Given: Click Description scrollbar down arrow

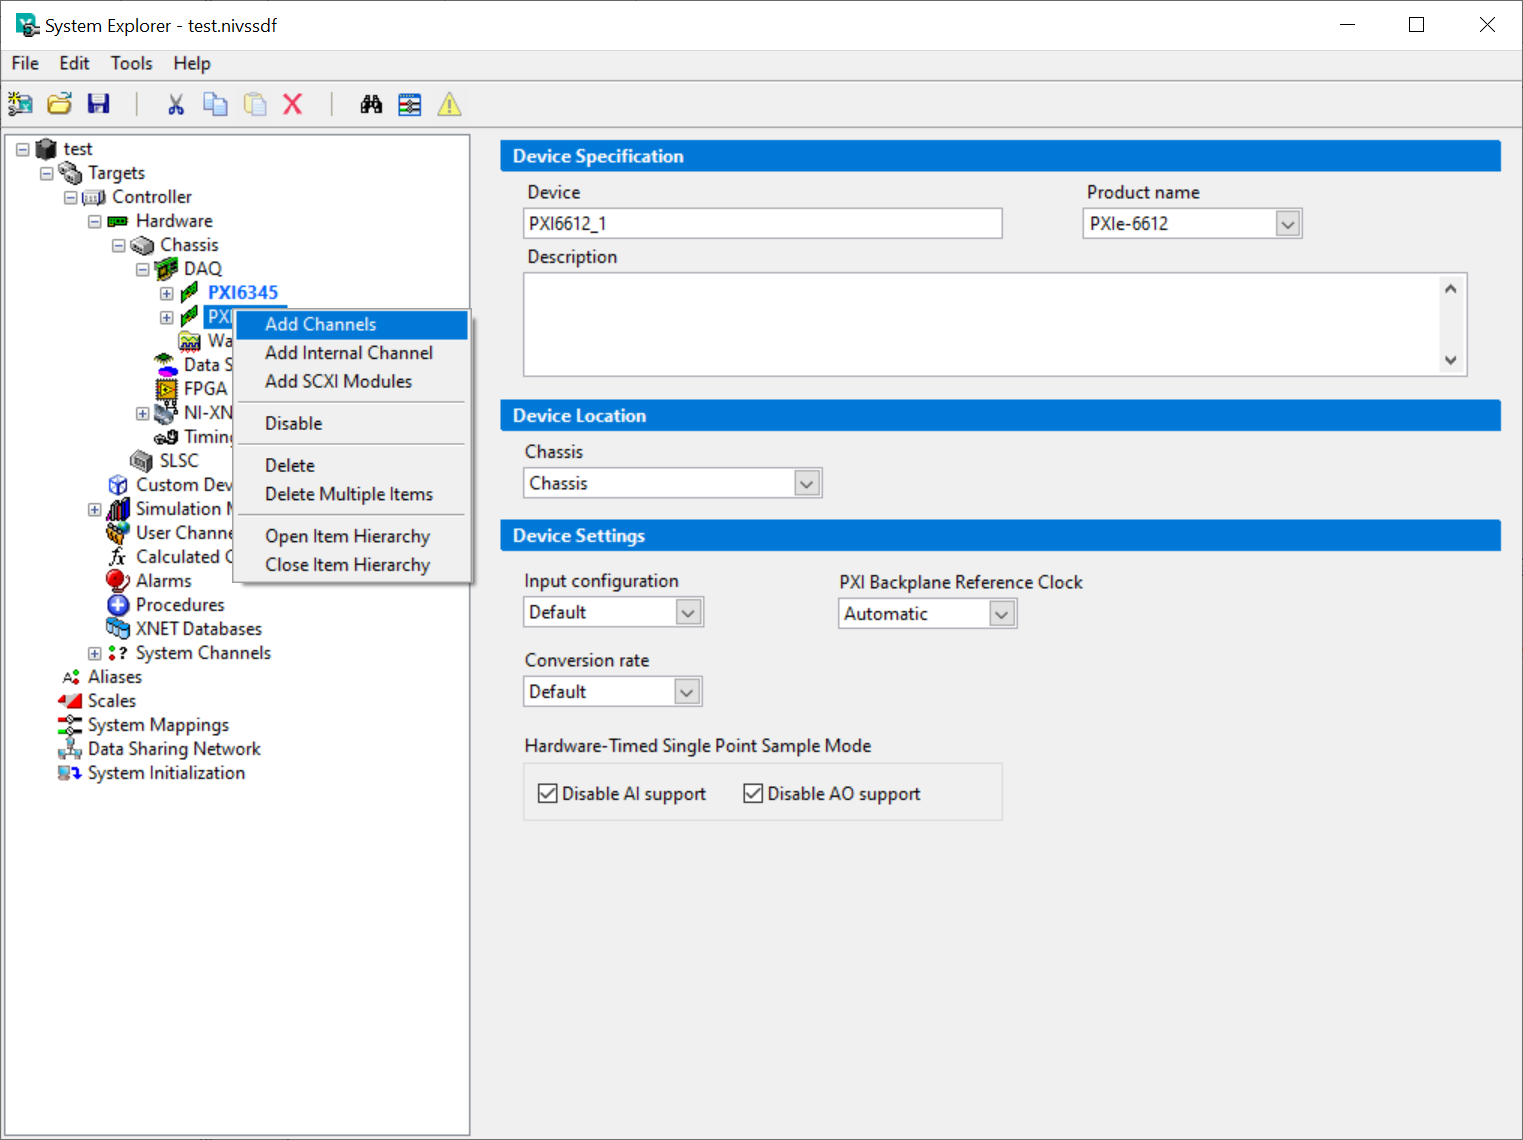Looking at the screenshot, I should (x=1451, y=361).
